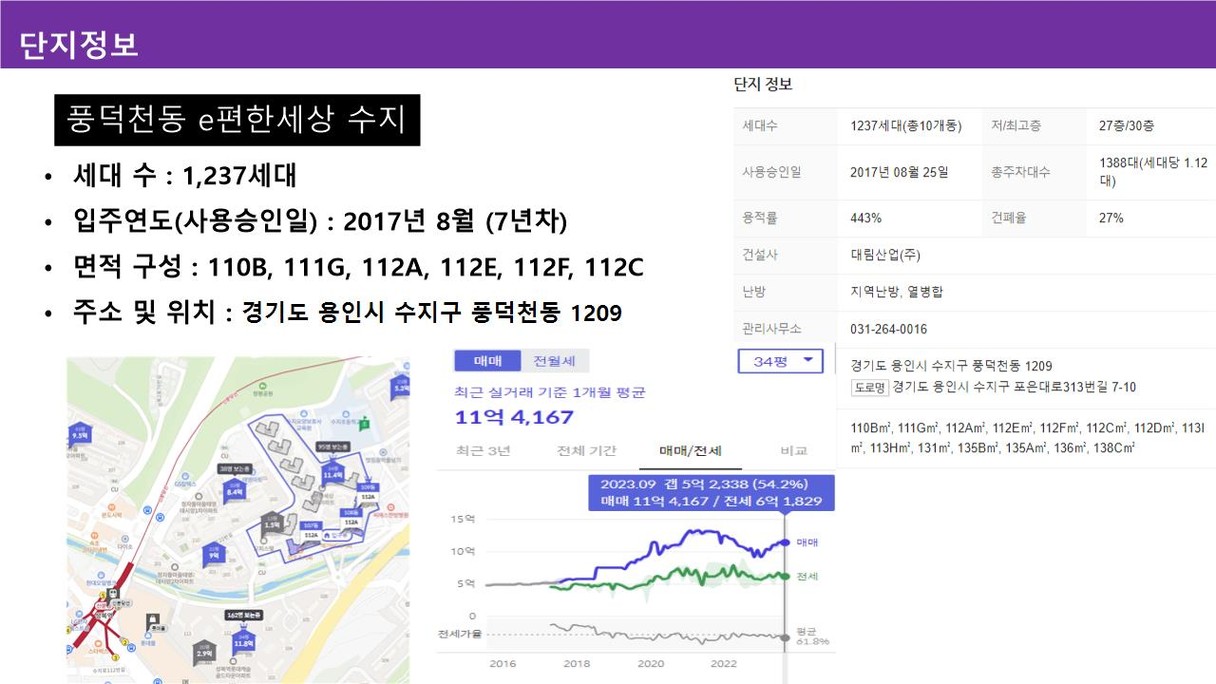
Task: Click the 109동 building label on map
Action: pos(368,489)
